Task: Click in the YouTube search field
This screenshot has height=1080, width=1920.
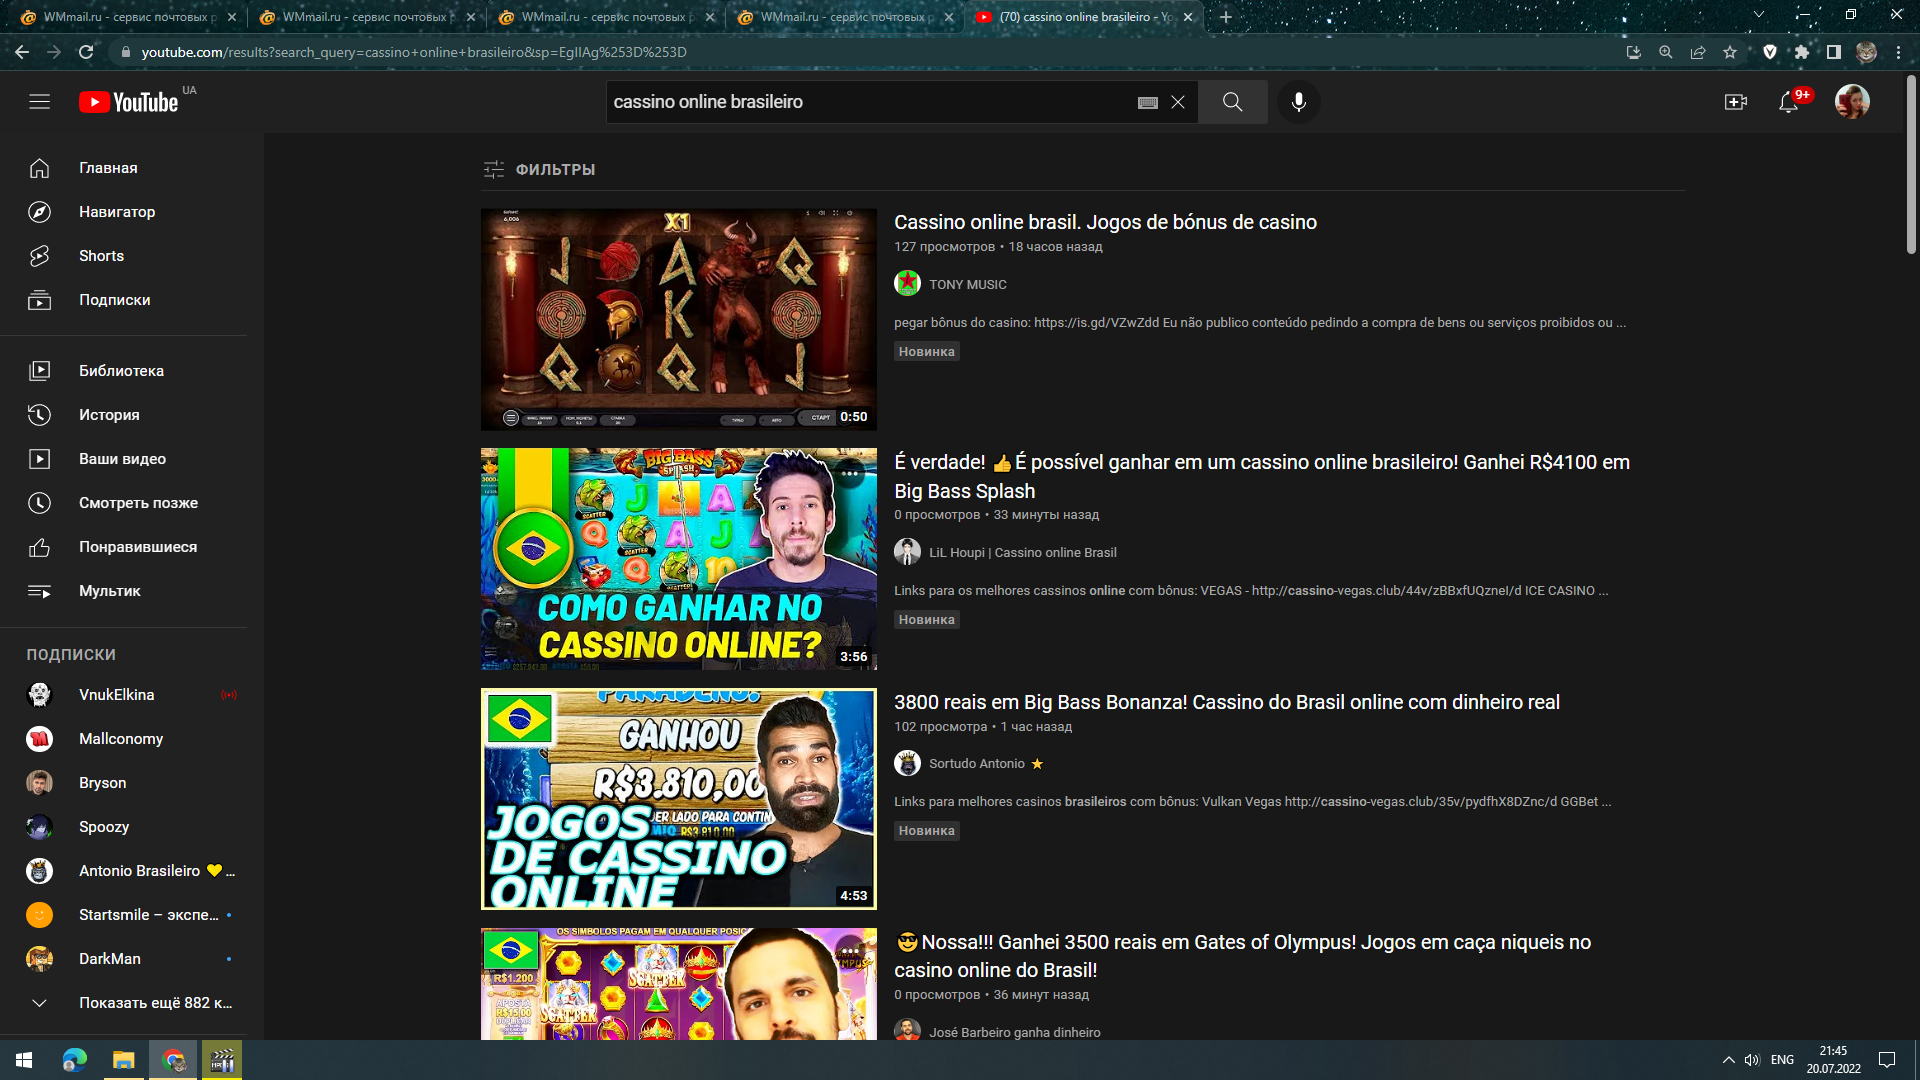Action: (870, 102)
